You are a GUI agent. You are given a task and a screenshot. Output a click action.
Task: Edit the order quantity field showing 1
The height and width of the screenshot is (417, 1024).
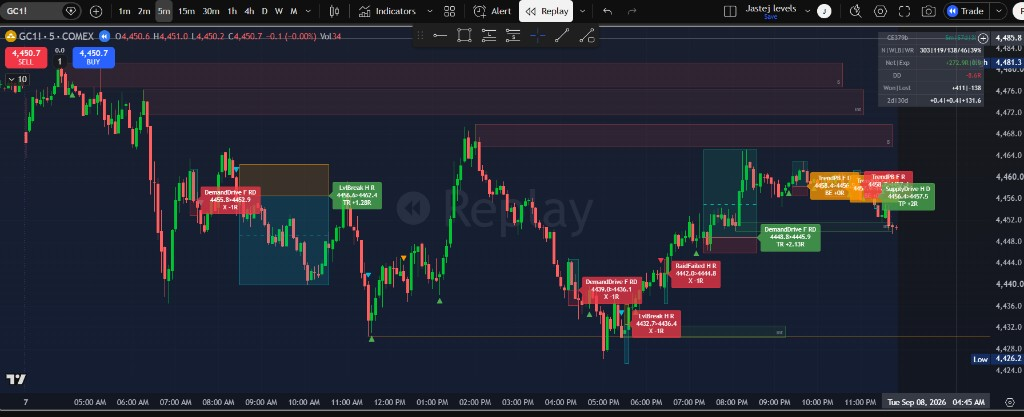(x=59, y=61)
